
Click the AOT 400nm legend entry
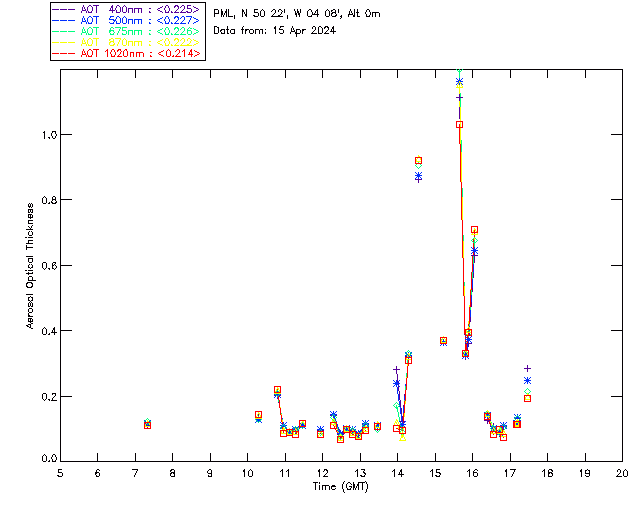coord(126,9)
